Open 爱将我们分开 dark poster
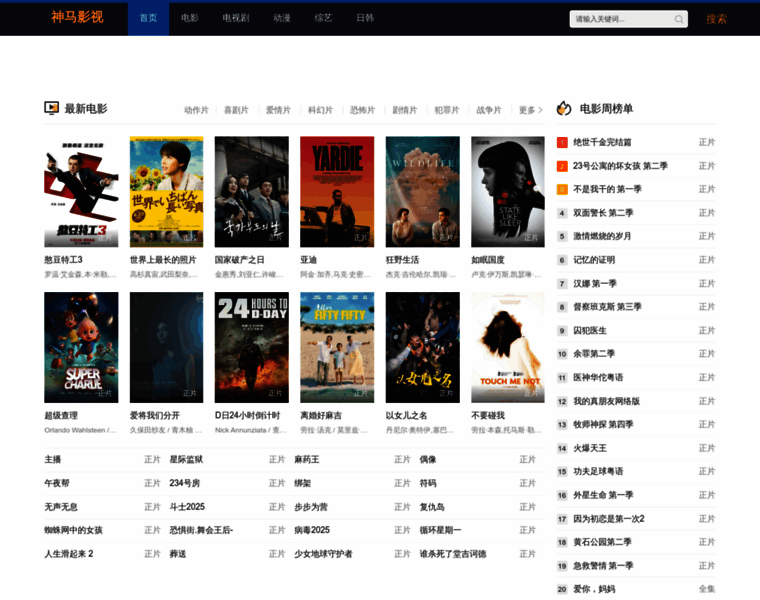The image size is (760, 600). (x=166, y=347)
